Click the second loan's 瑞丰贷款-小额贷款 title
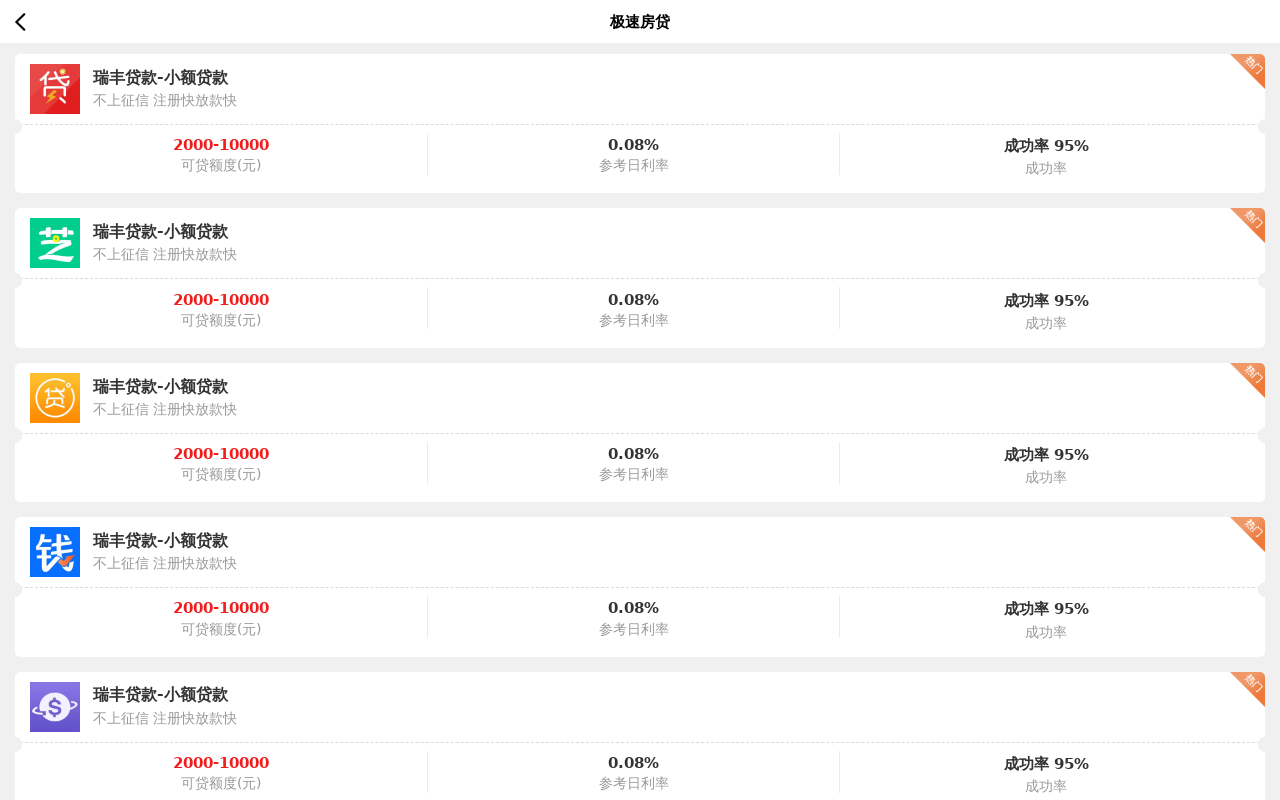 (159, 231)
